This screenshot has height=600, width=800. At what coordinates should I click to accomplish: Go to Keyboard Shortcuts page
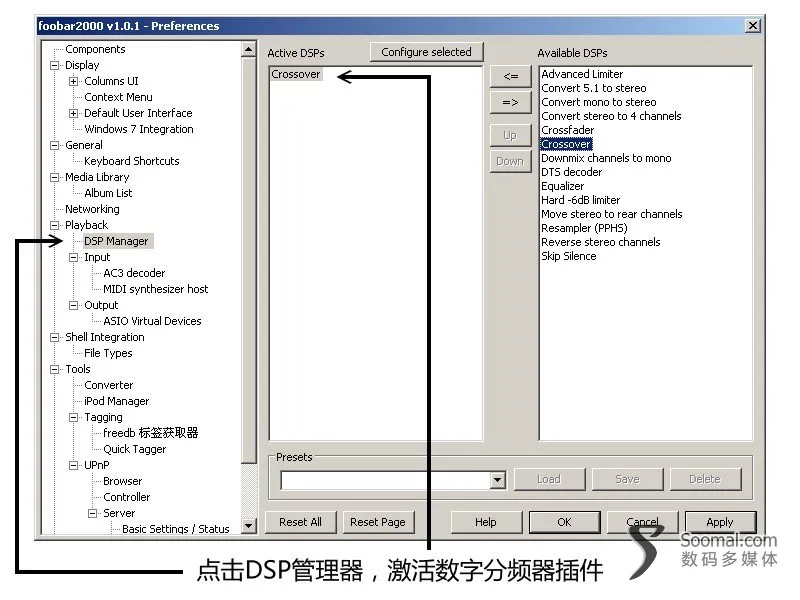[x=132, y=161]
